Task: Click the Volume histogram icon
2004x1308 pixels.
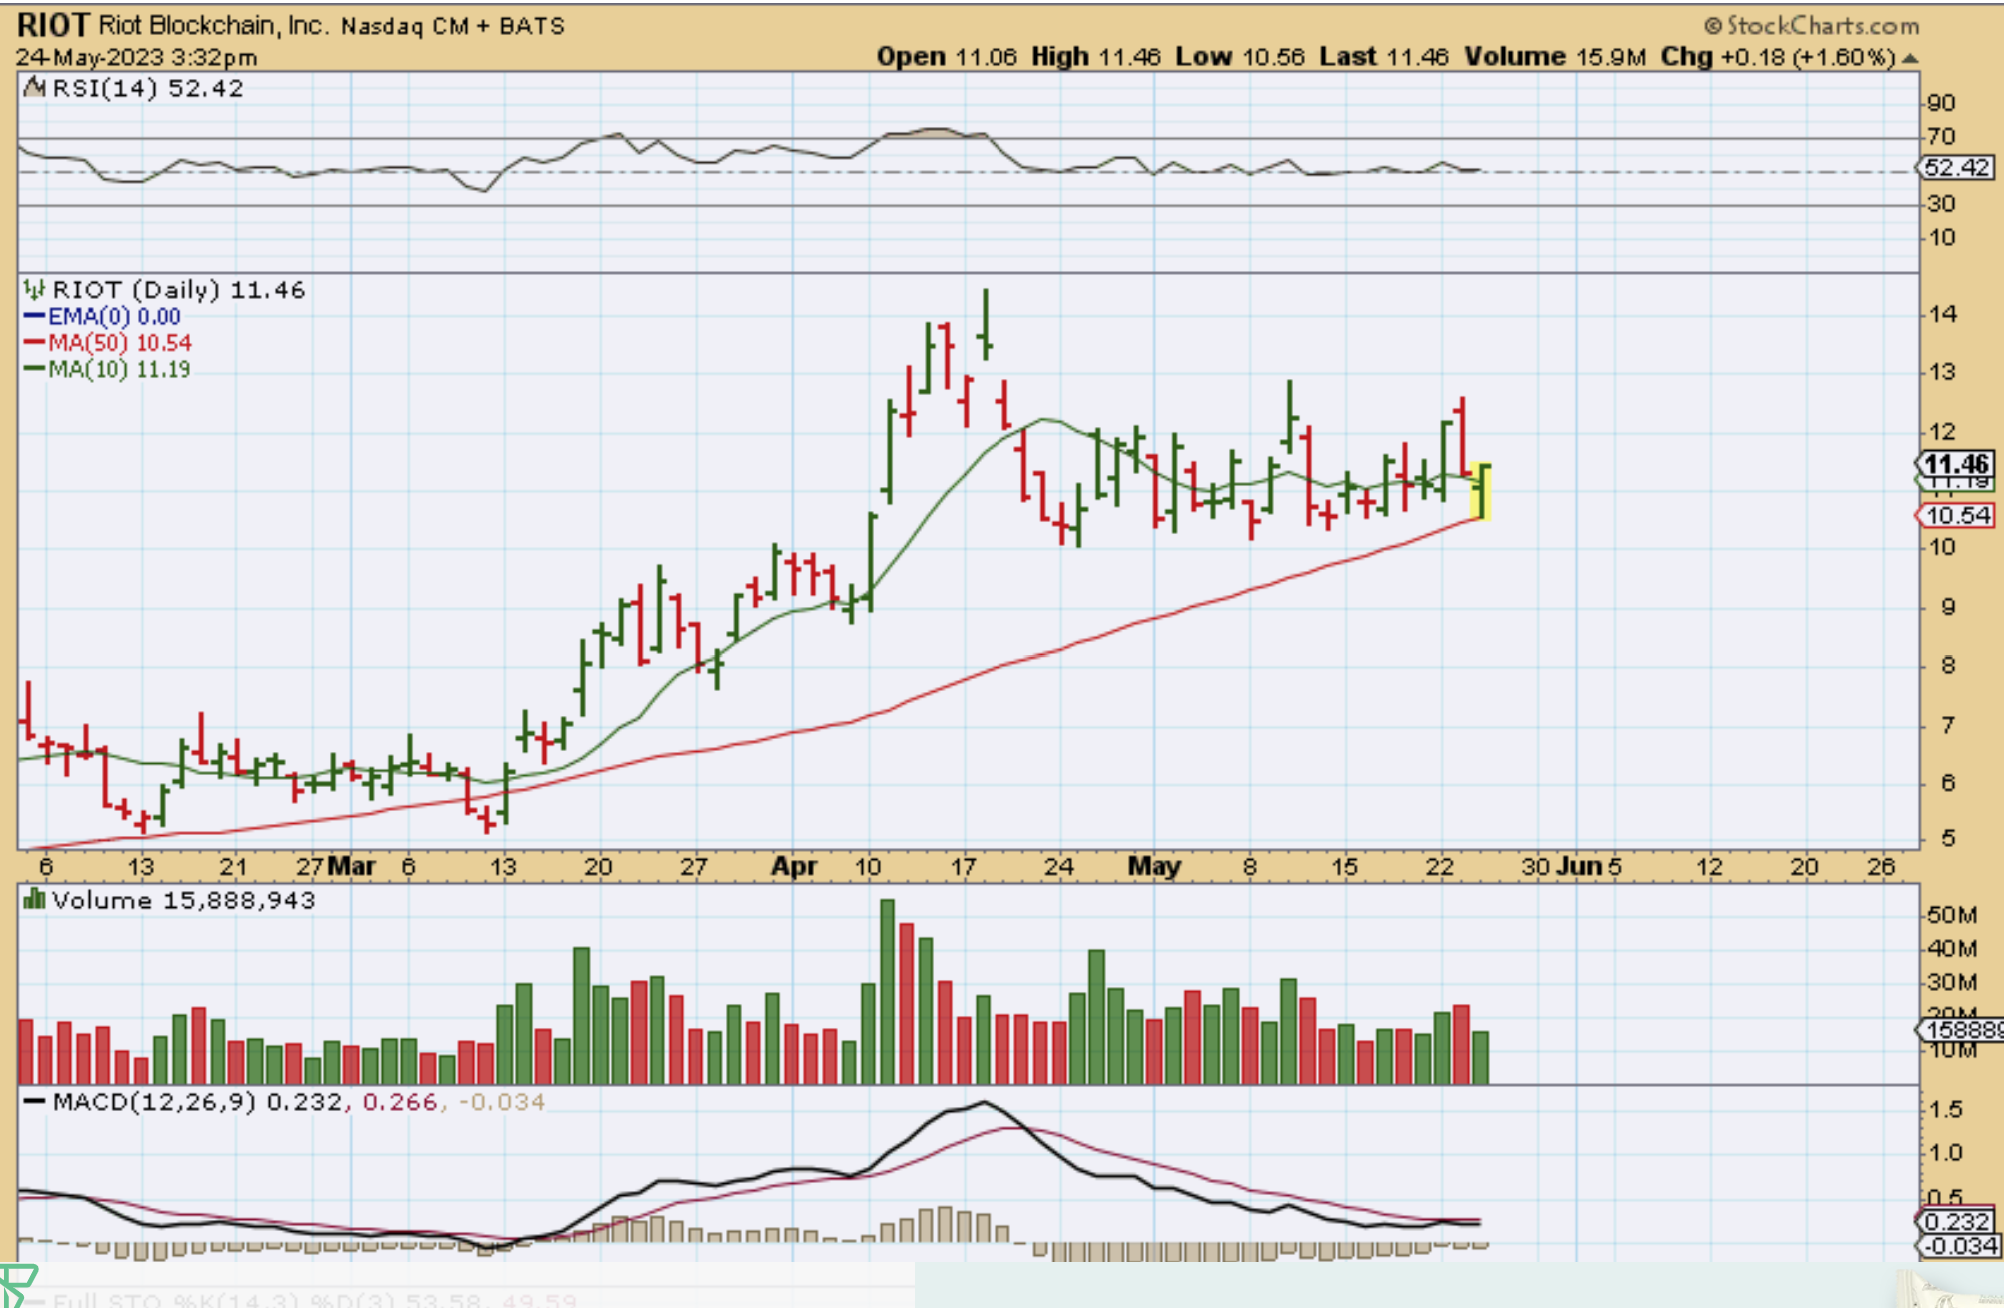Action: (34, 900)
